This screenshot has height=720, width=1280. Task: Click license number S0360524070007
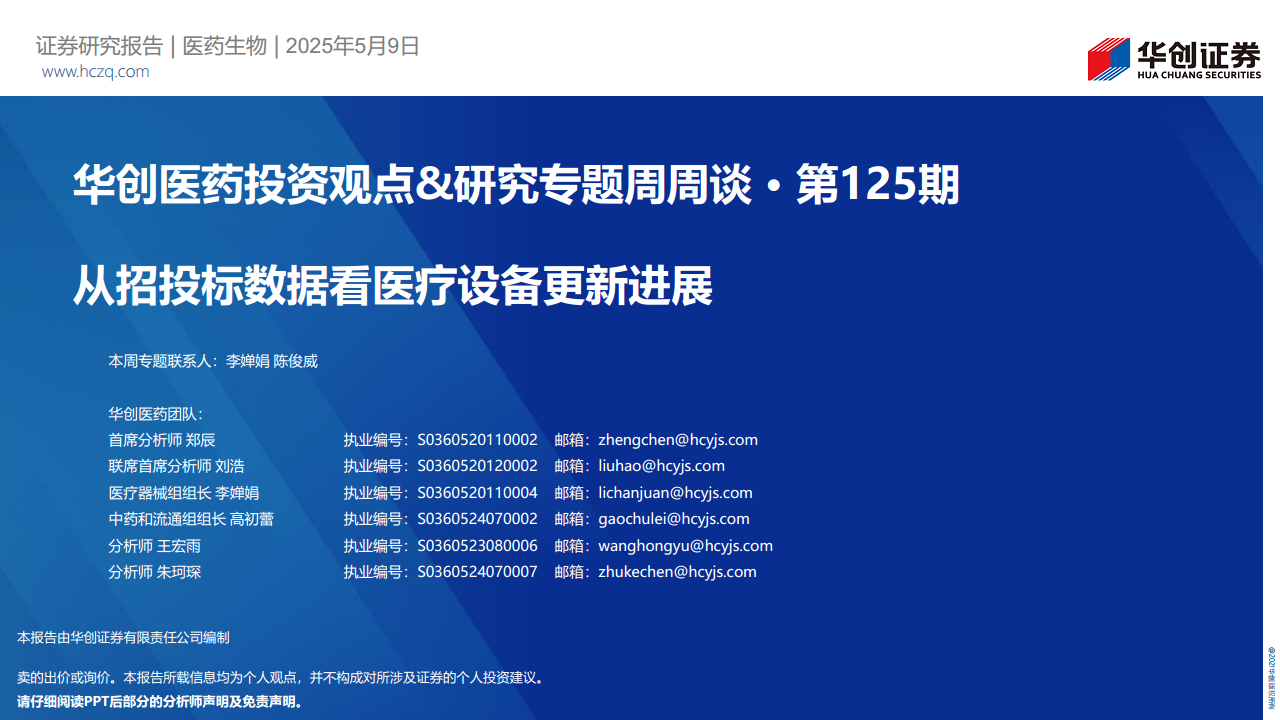pos(477,572)
